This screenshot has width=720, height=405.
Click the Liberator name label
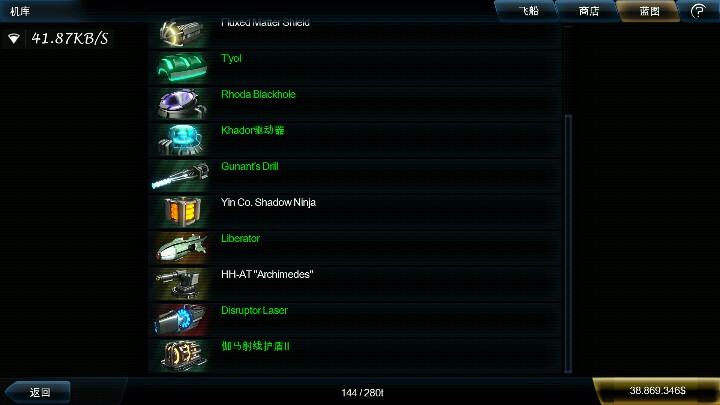click(240, 238)
